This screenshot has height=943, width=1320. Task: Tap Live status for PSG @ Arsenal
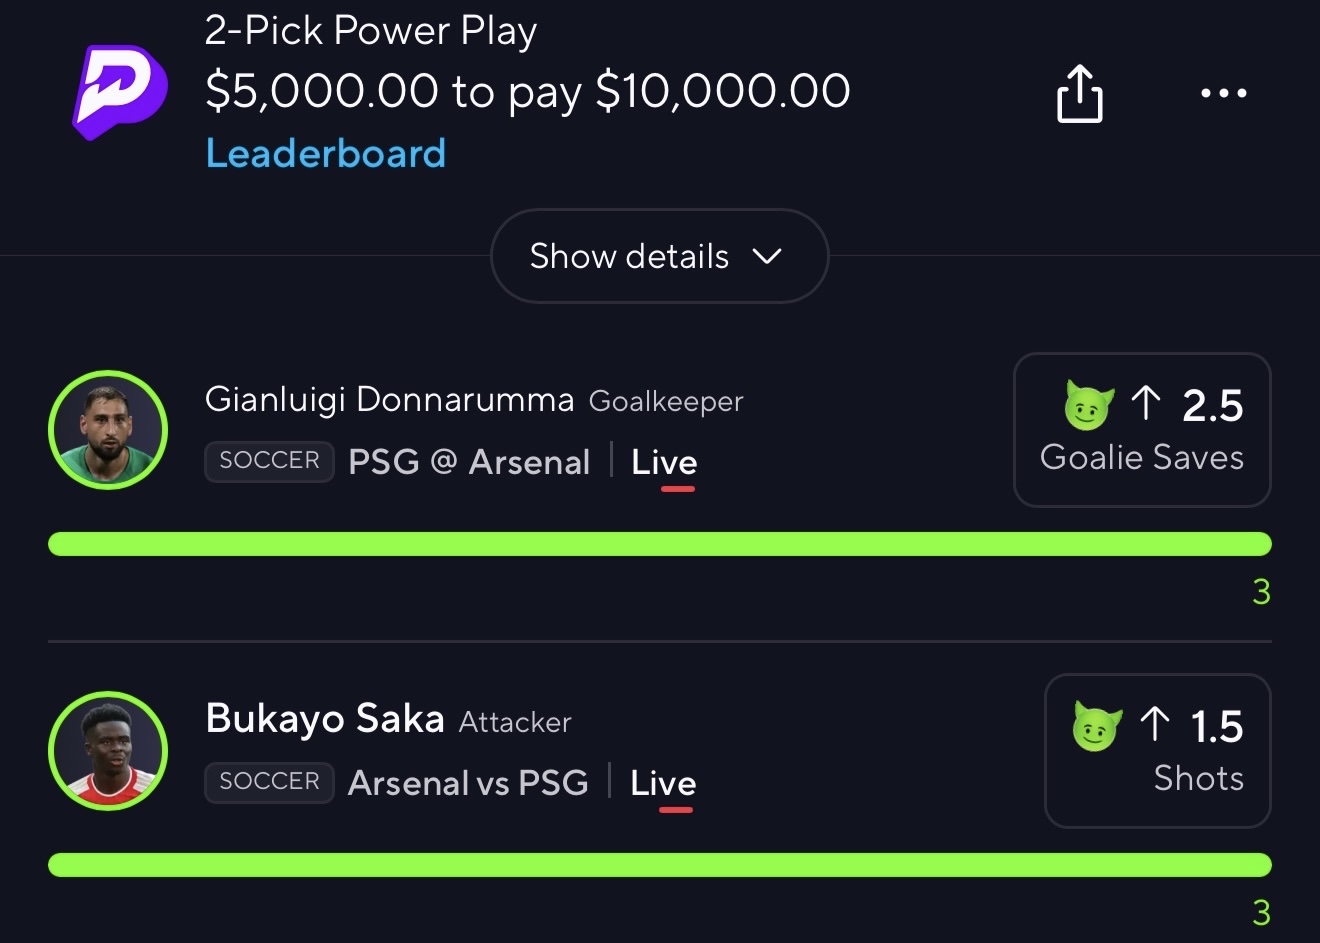click(664, 463)
